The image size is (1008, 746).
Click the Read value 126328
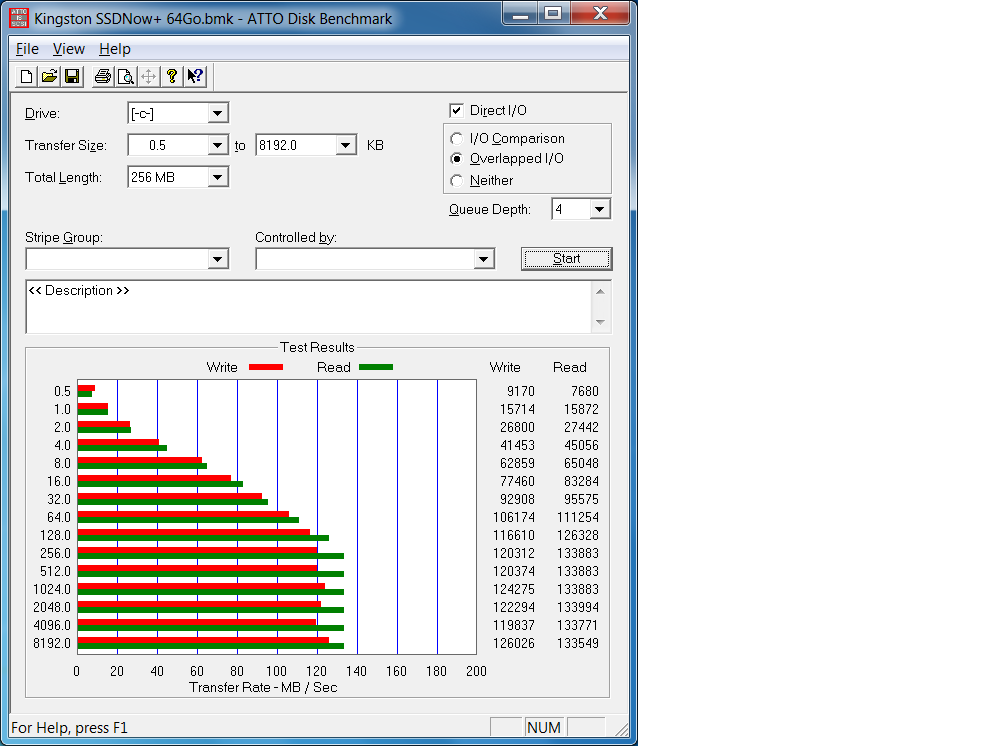pos(578,535)
